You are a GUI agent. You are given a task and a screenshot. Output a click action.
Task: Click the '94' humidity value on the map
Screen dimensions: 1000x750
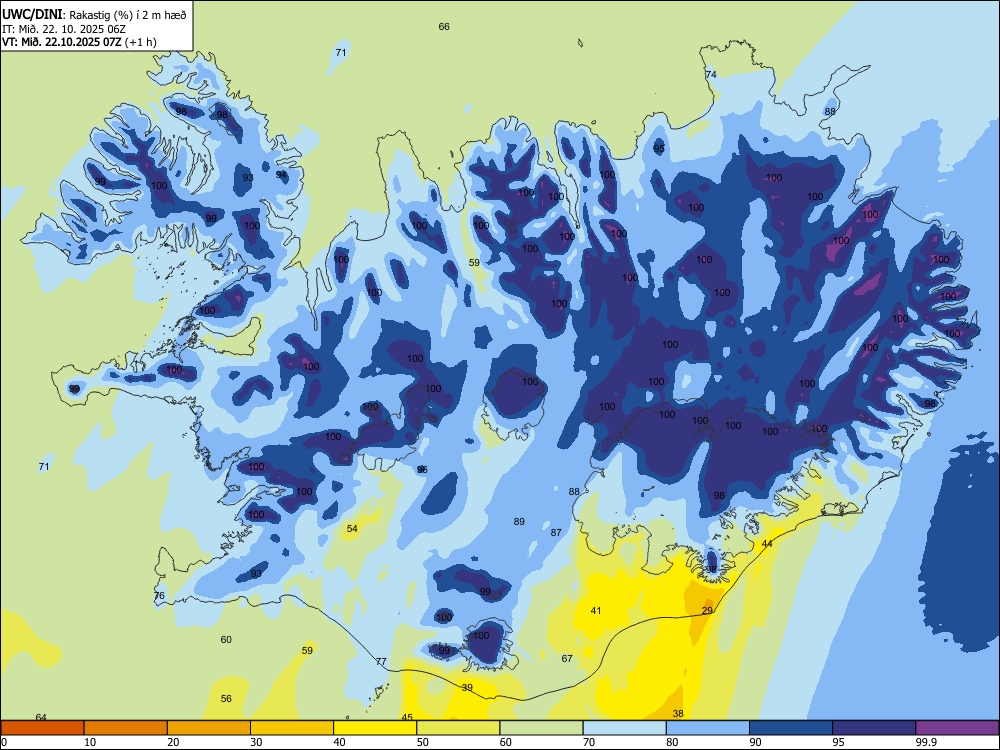point(281,174)
